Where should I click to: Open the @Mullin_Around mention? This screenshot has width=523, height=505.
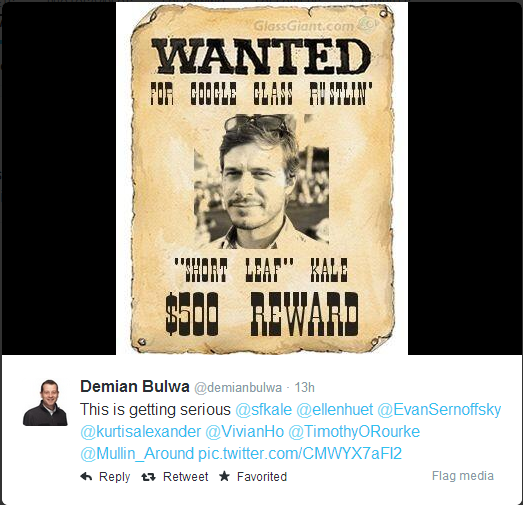pos(137,454)
